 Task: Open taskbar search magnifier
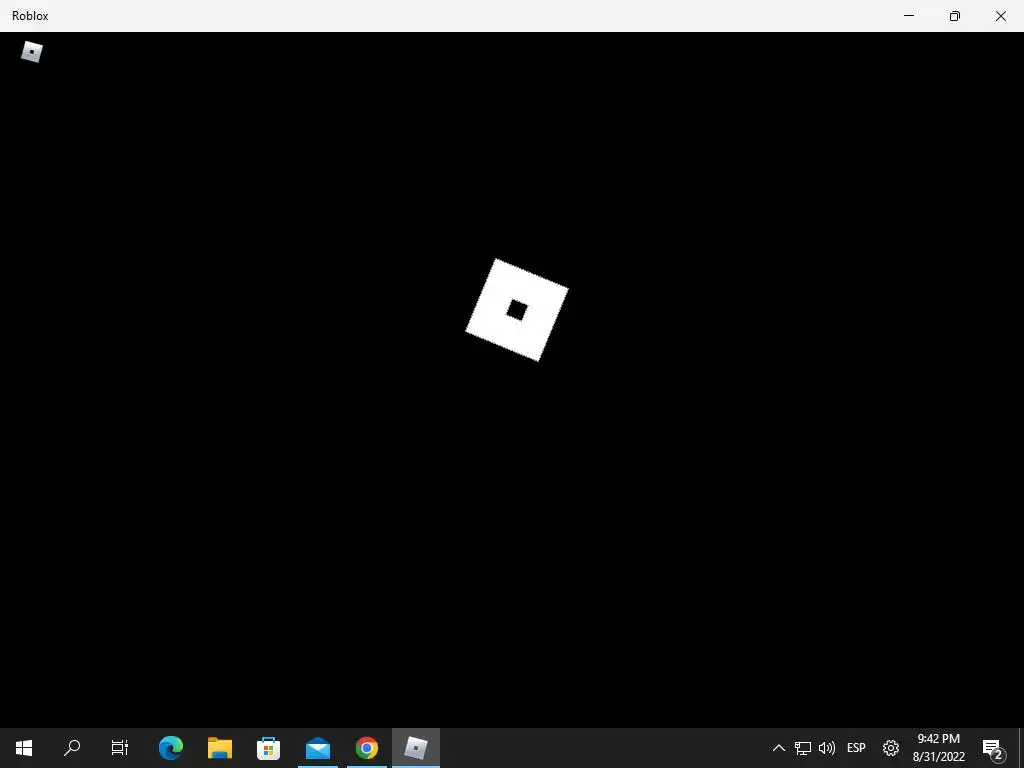tap(72, 748)
